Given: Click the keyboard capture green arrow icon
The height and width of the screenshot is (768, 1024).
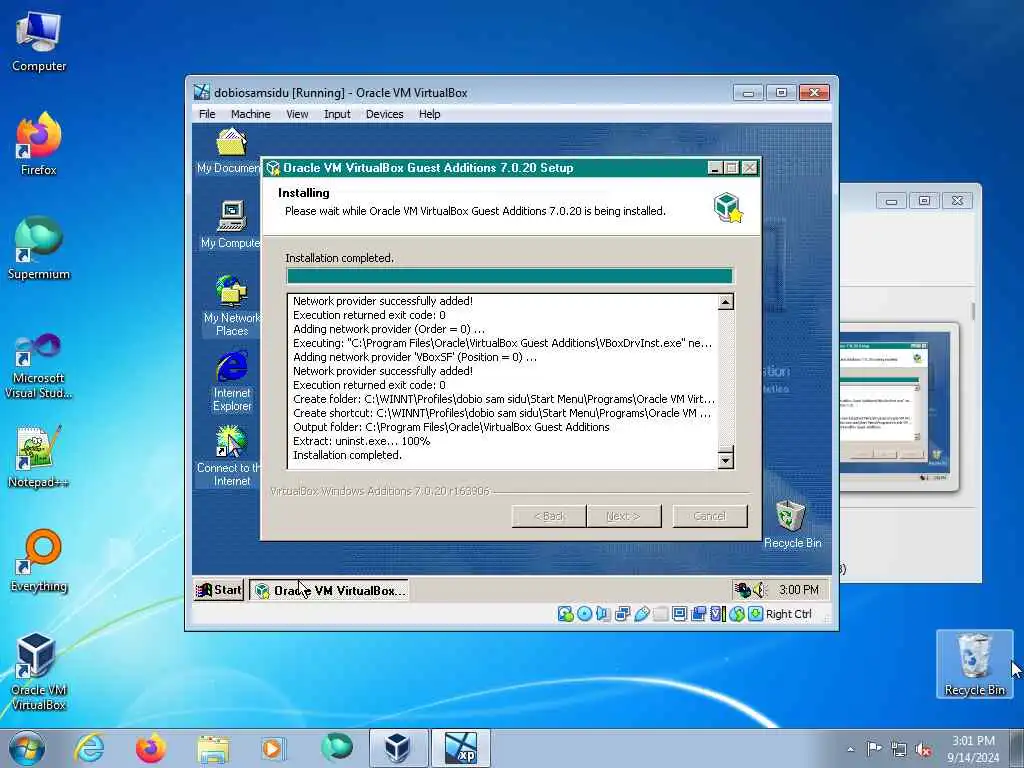Looking at the screenshot, I should [756, 614].
